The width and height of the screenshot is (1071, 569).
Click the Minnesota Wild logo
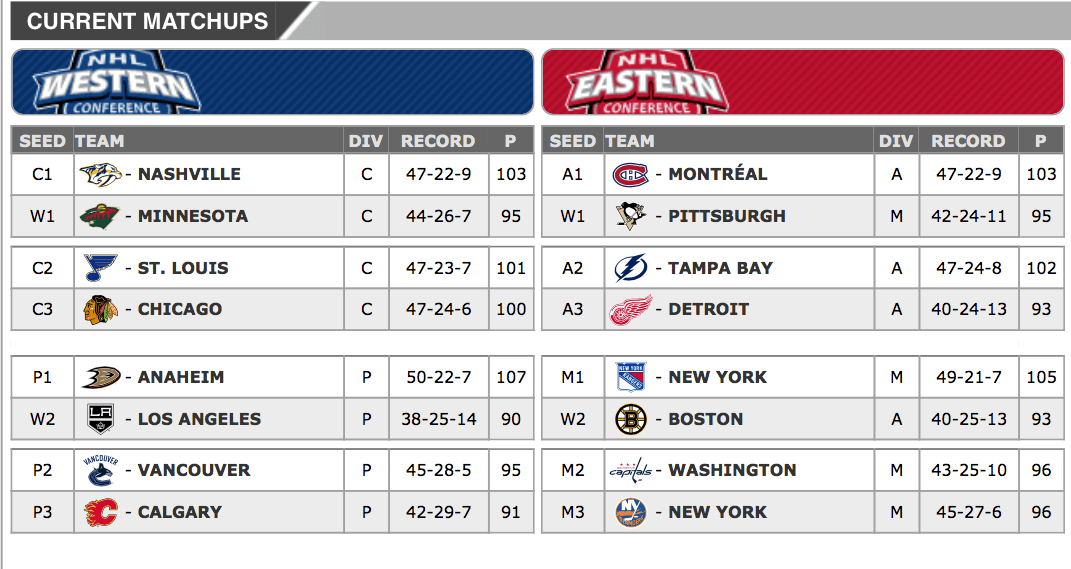pos(100,216)
